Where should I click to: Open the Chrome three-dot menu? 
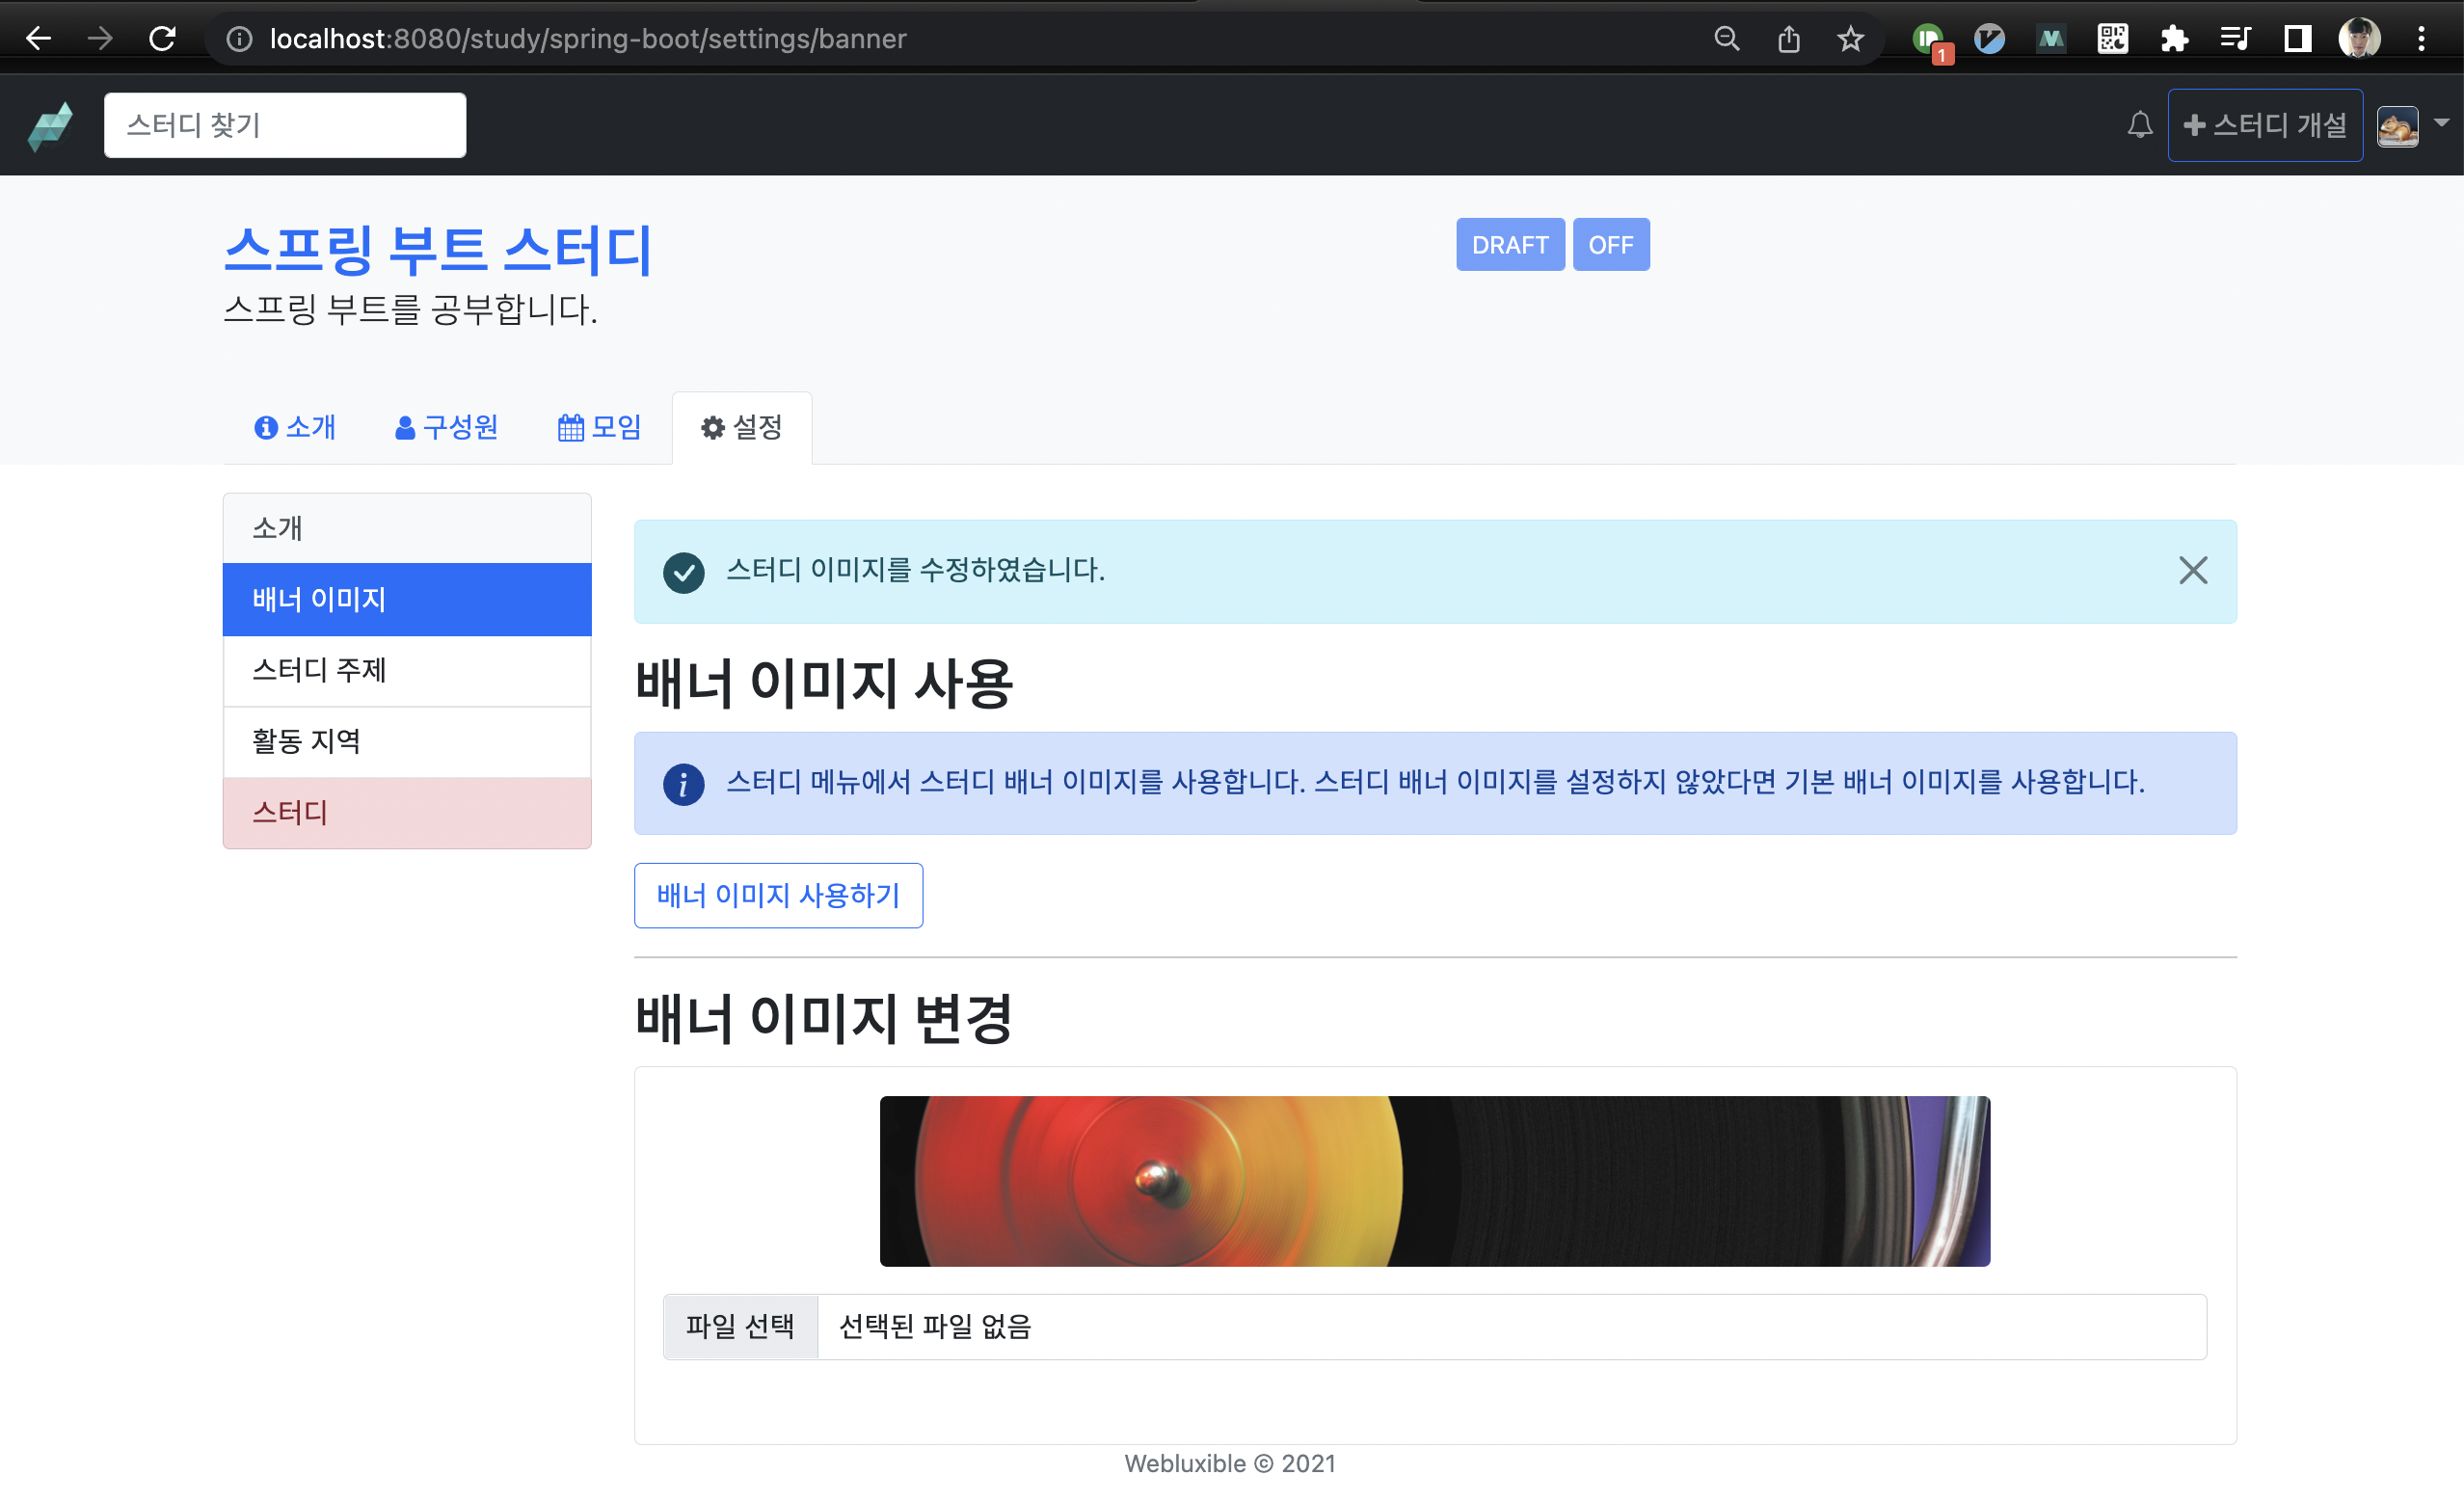tap(2421, 39)
